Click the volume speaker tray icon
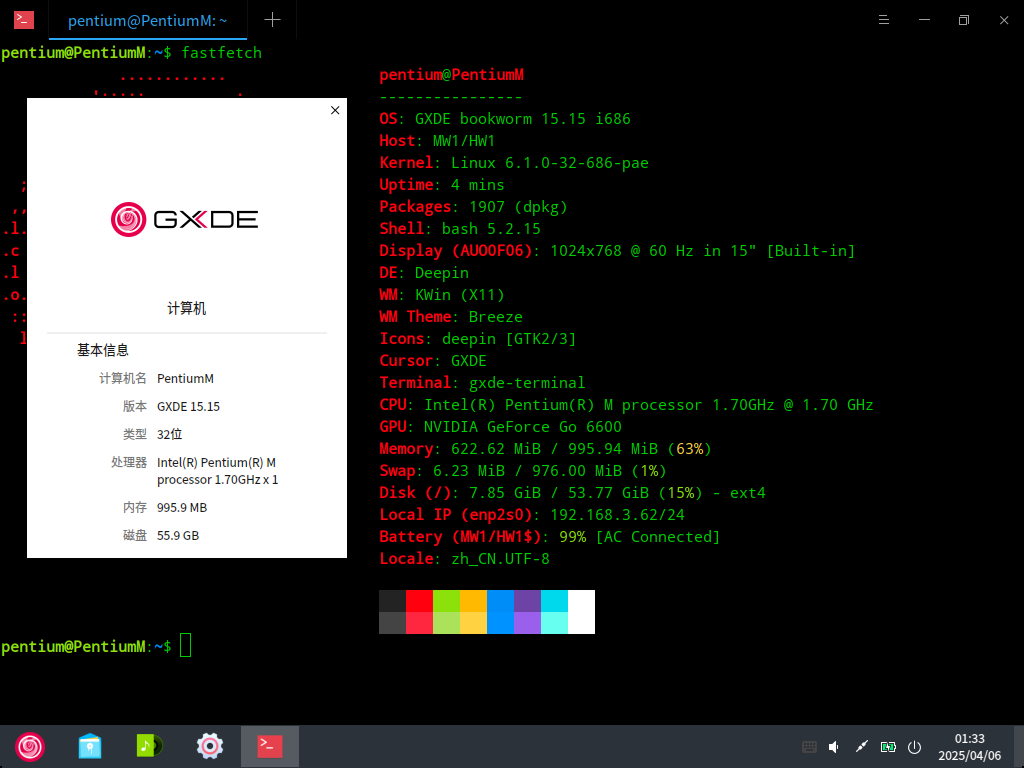This screenshot has width=1024, height=768. (x=834, y=746)
